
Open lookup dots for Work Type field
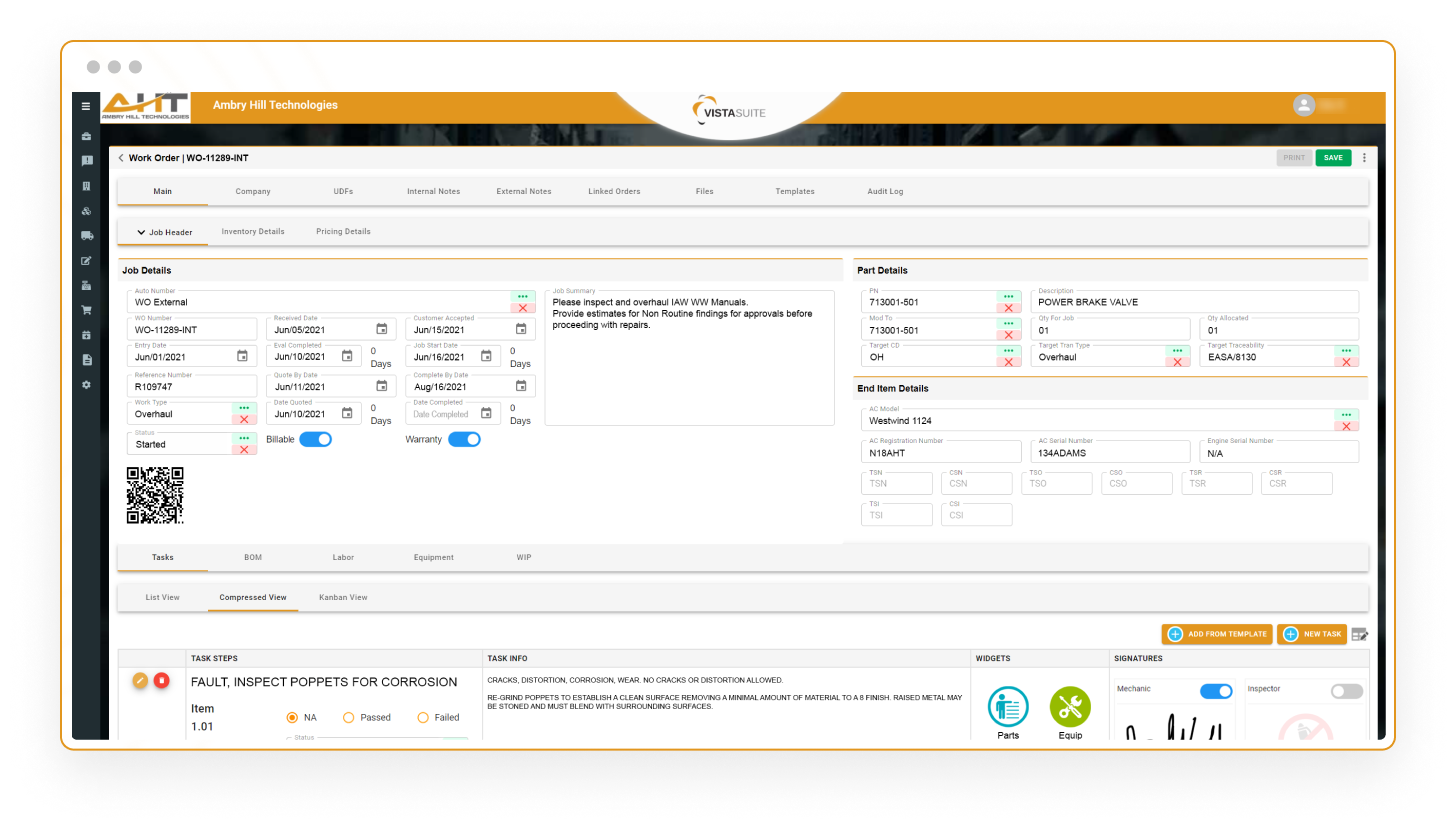244,408
